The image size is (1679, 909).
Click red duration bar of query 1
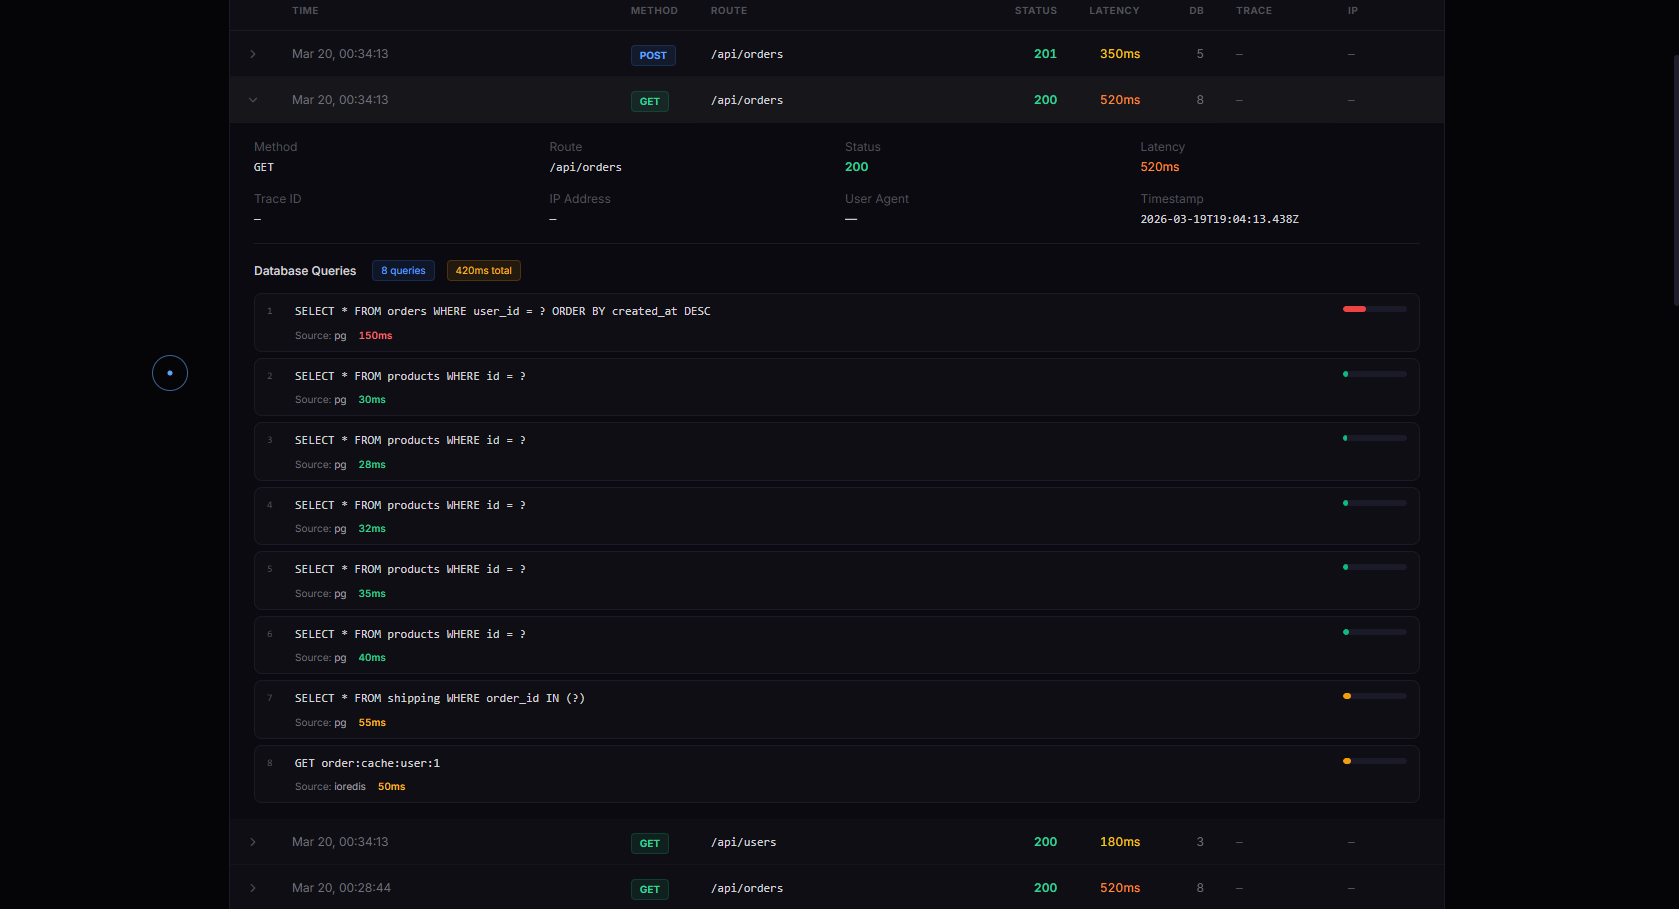(1354, 309)
